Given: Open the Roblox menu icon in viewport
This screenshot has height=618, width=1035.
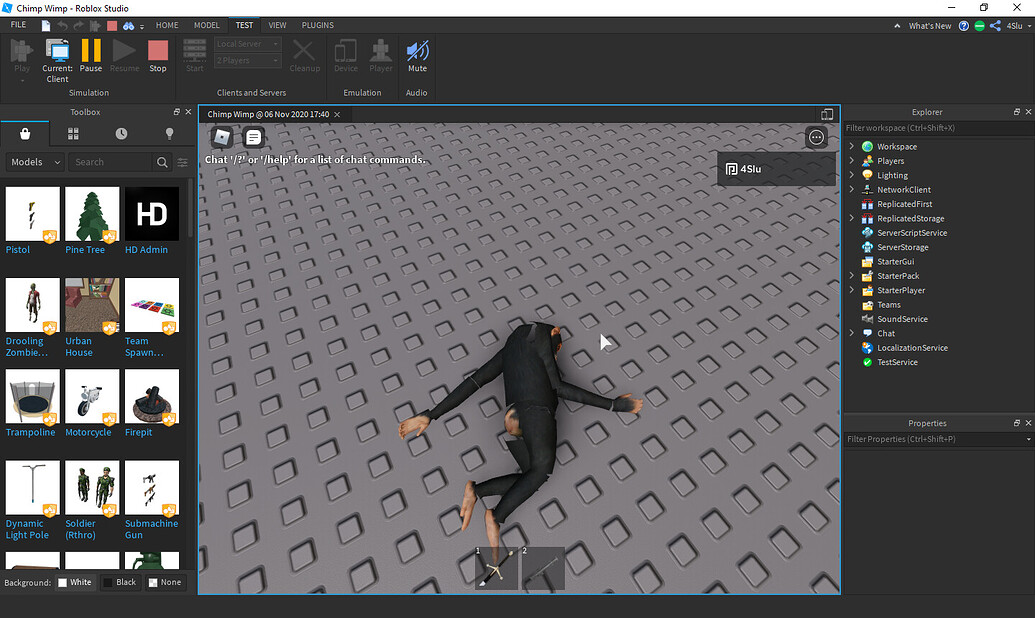Looking at the screenshot, I should coord(222,137).
